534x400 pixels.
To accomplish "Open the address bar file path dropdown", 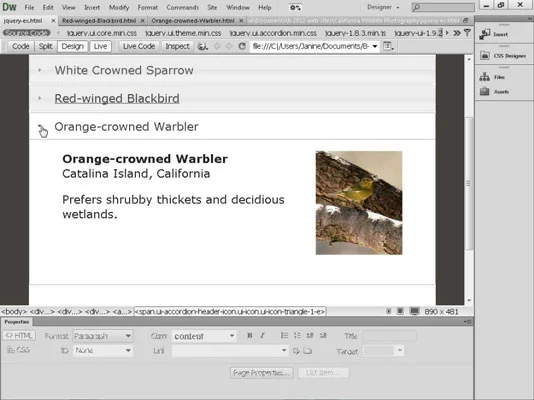I will tap(375, 46).
